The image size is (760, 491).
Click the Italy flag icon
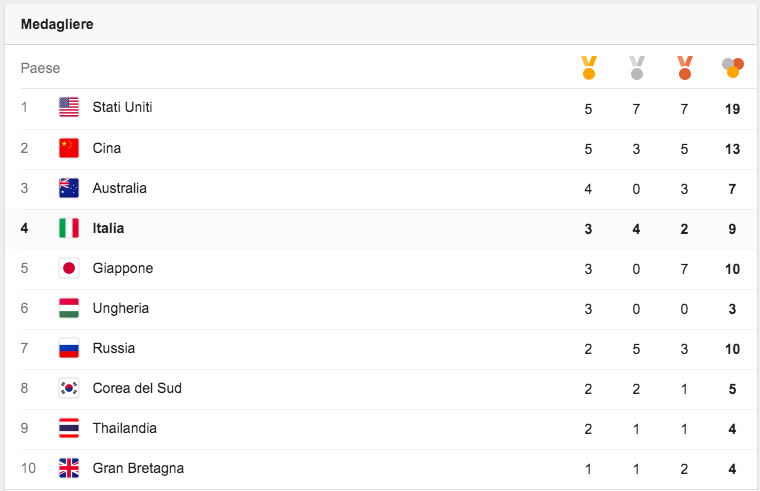pyautogui.click(x=69, y=228)
